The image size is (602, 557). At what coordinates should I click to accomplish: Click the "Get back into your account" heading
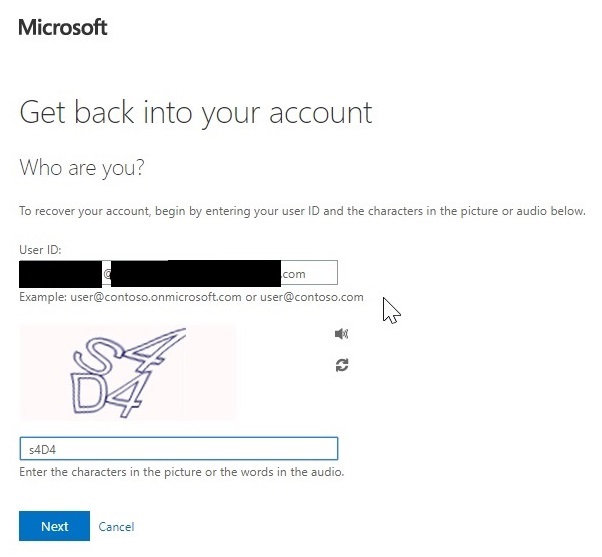tap(196, 112)
